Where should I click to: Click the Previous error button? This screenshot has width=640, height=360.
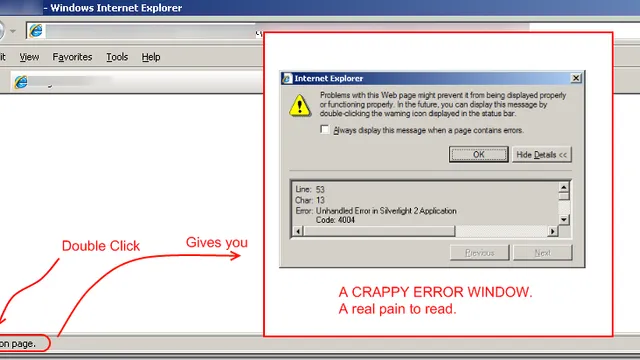tap(480, 253)
